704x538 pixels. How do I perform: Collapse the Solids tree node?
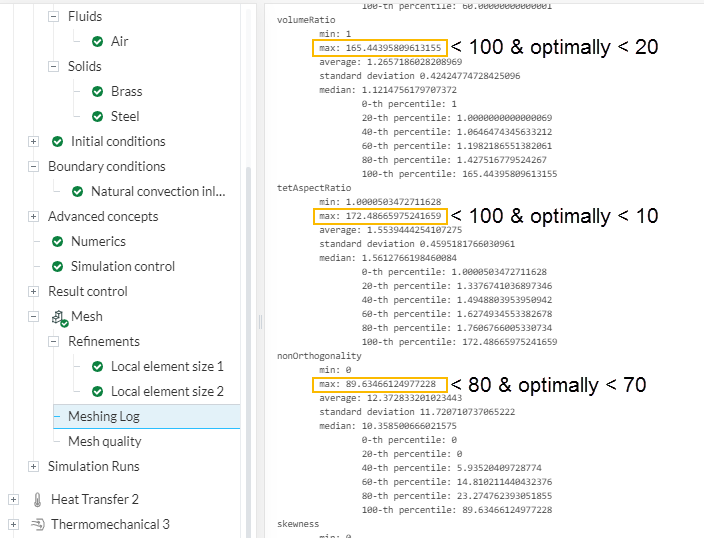53,67
